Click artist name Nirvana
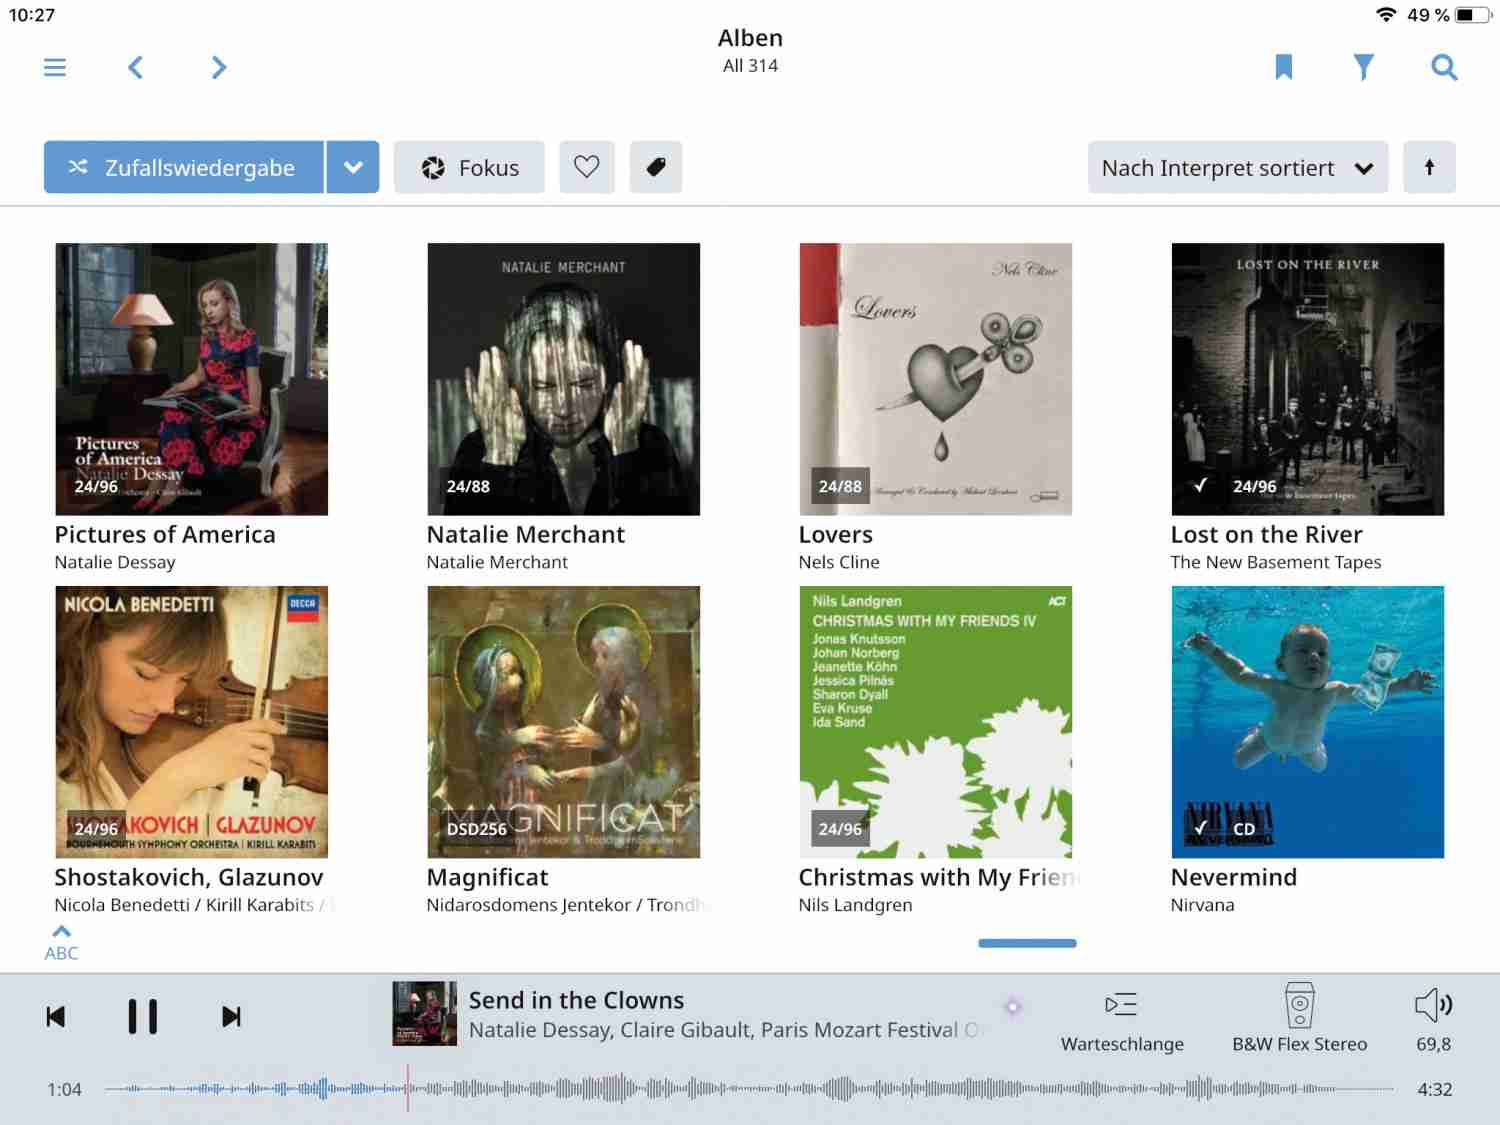 1202,905
